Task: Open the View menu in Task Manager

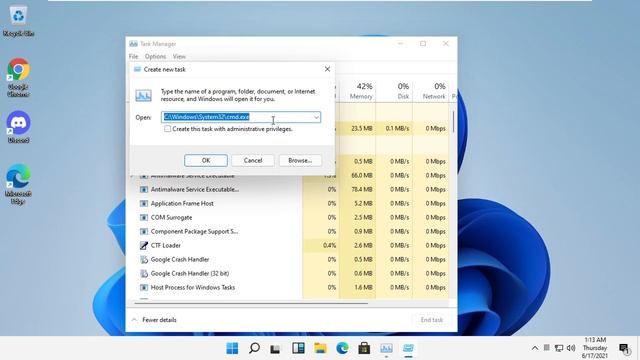Action: coord(179,56)
